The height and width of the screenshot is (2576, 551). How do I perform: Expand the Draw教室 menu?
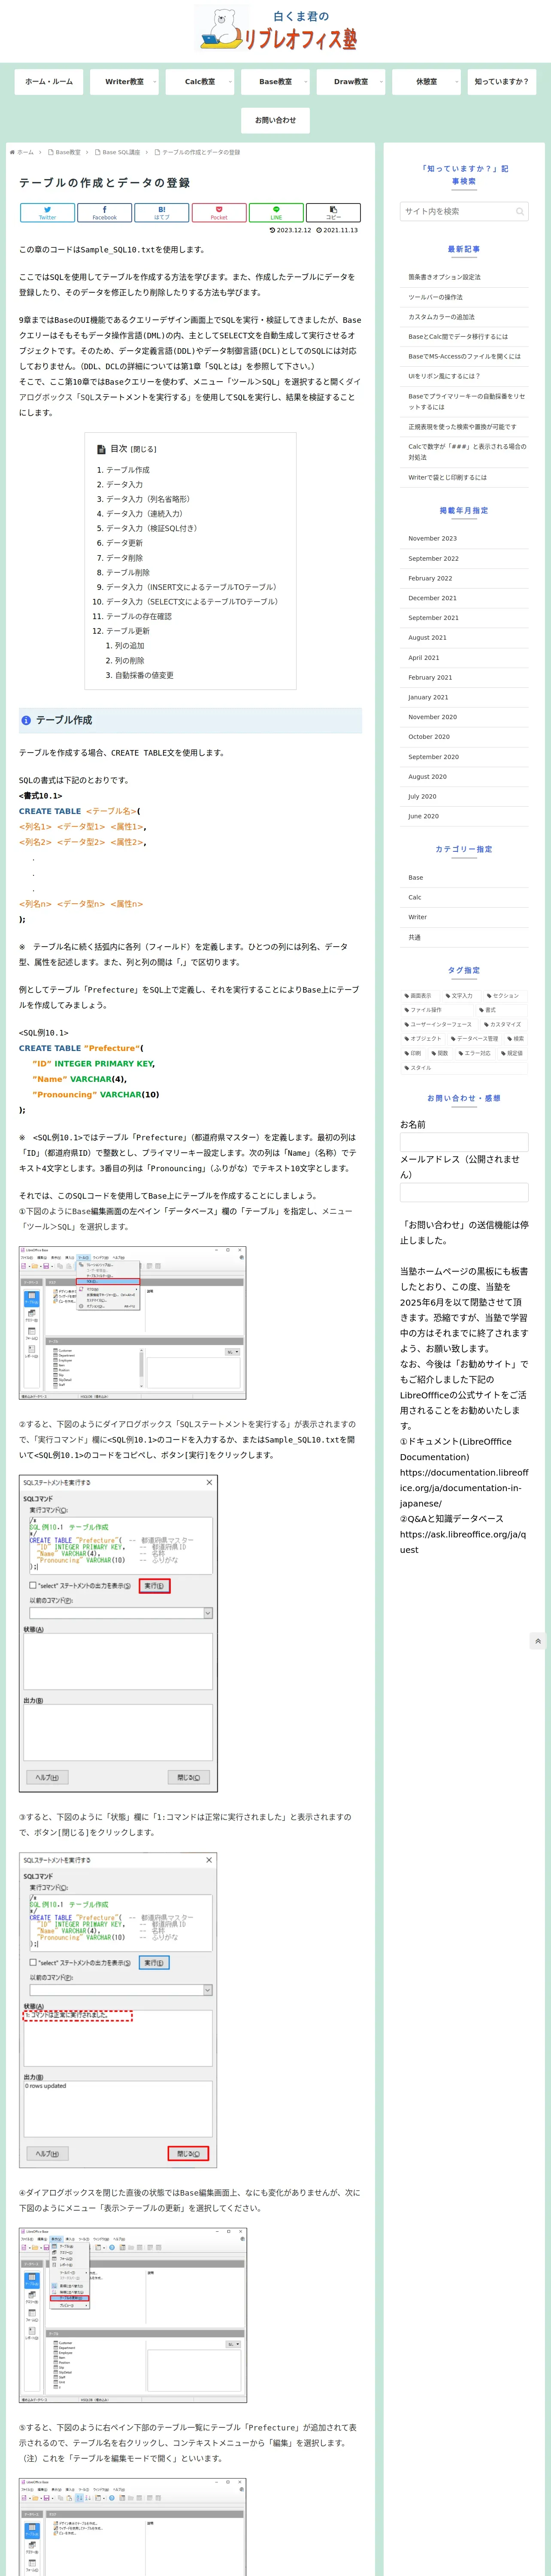351,82
